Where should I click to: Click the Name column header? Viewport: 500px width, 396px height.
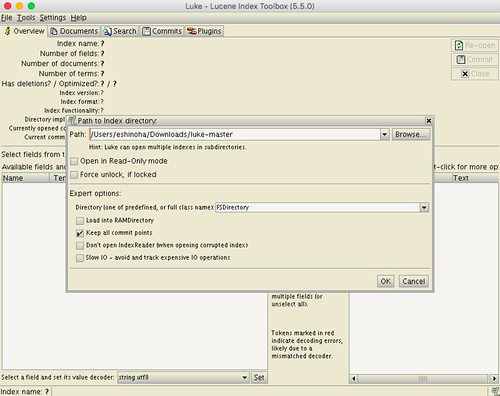tap(26, 178)
